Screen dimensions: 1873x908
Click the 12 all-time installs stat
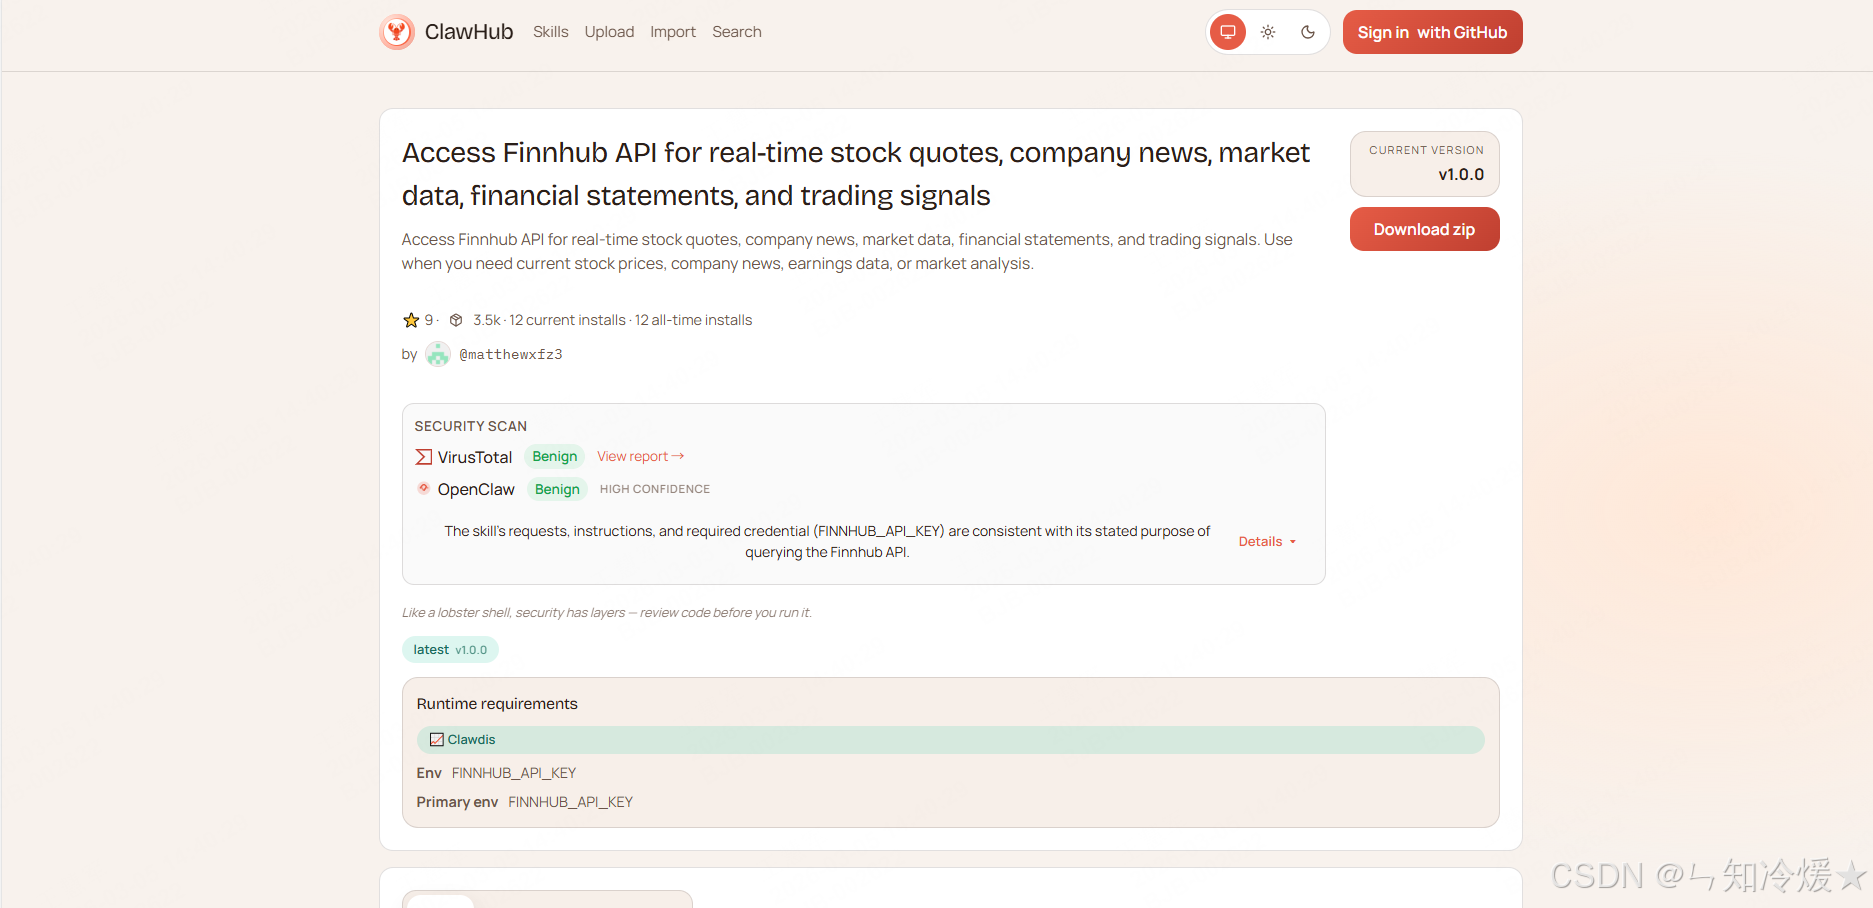point(693,320)
